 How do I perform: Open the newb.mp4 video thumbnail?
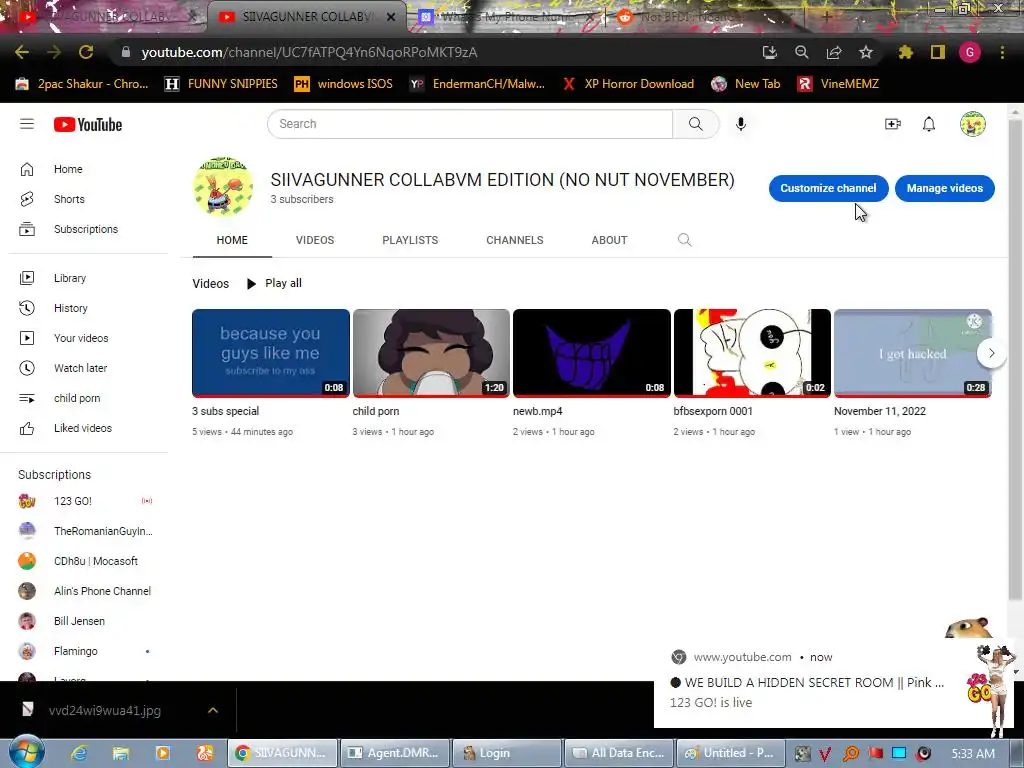(x=592, y=353)
